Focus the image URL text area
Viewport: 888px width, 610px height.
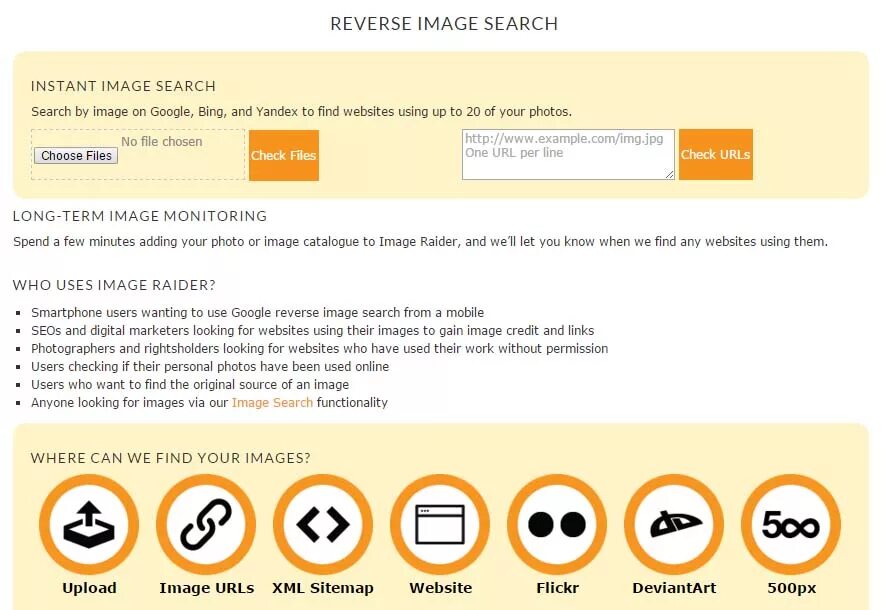[x=568, y=154]
